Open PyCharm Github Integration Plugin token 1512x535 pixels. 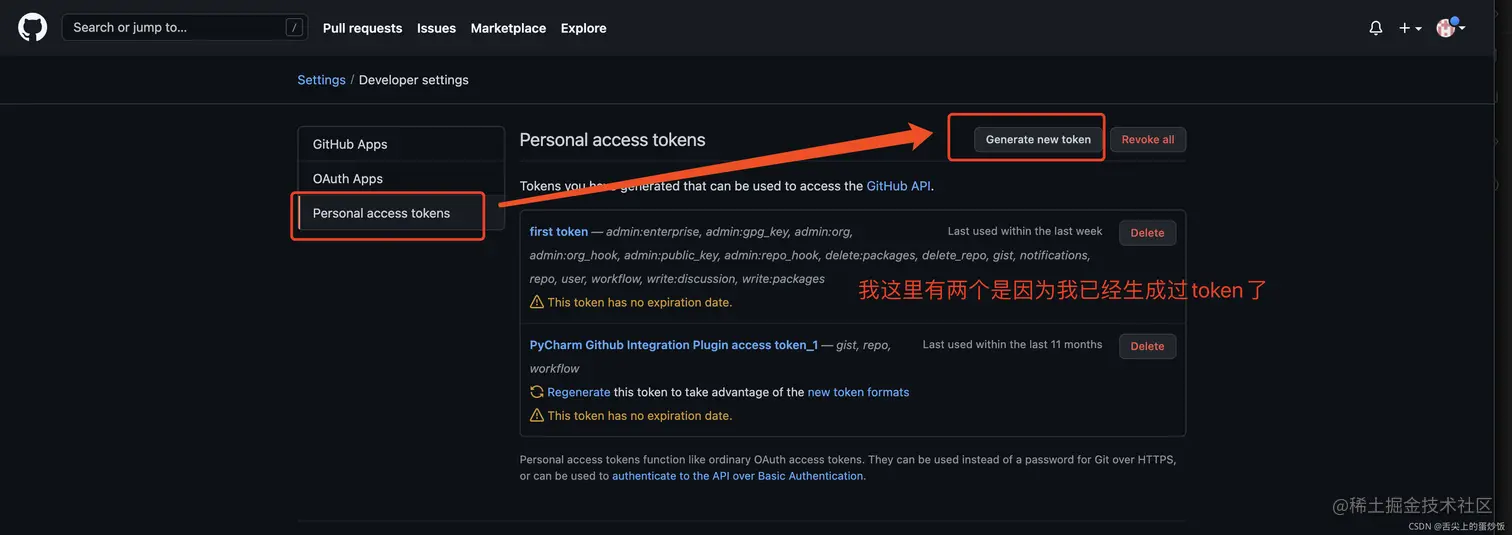point(673,345)
